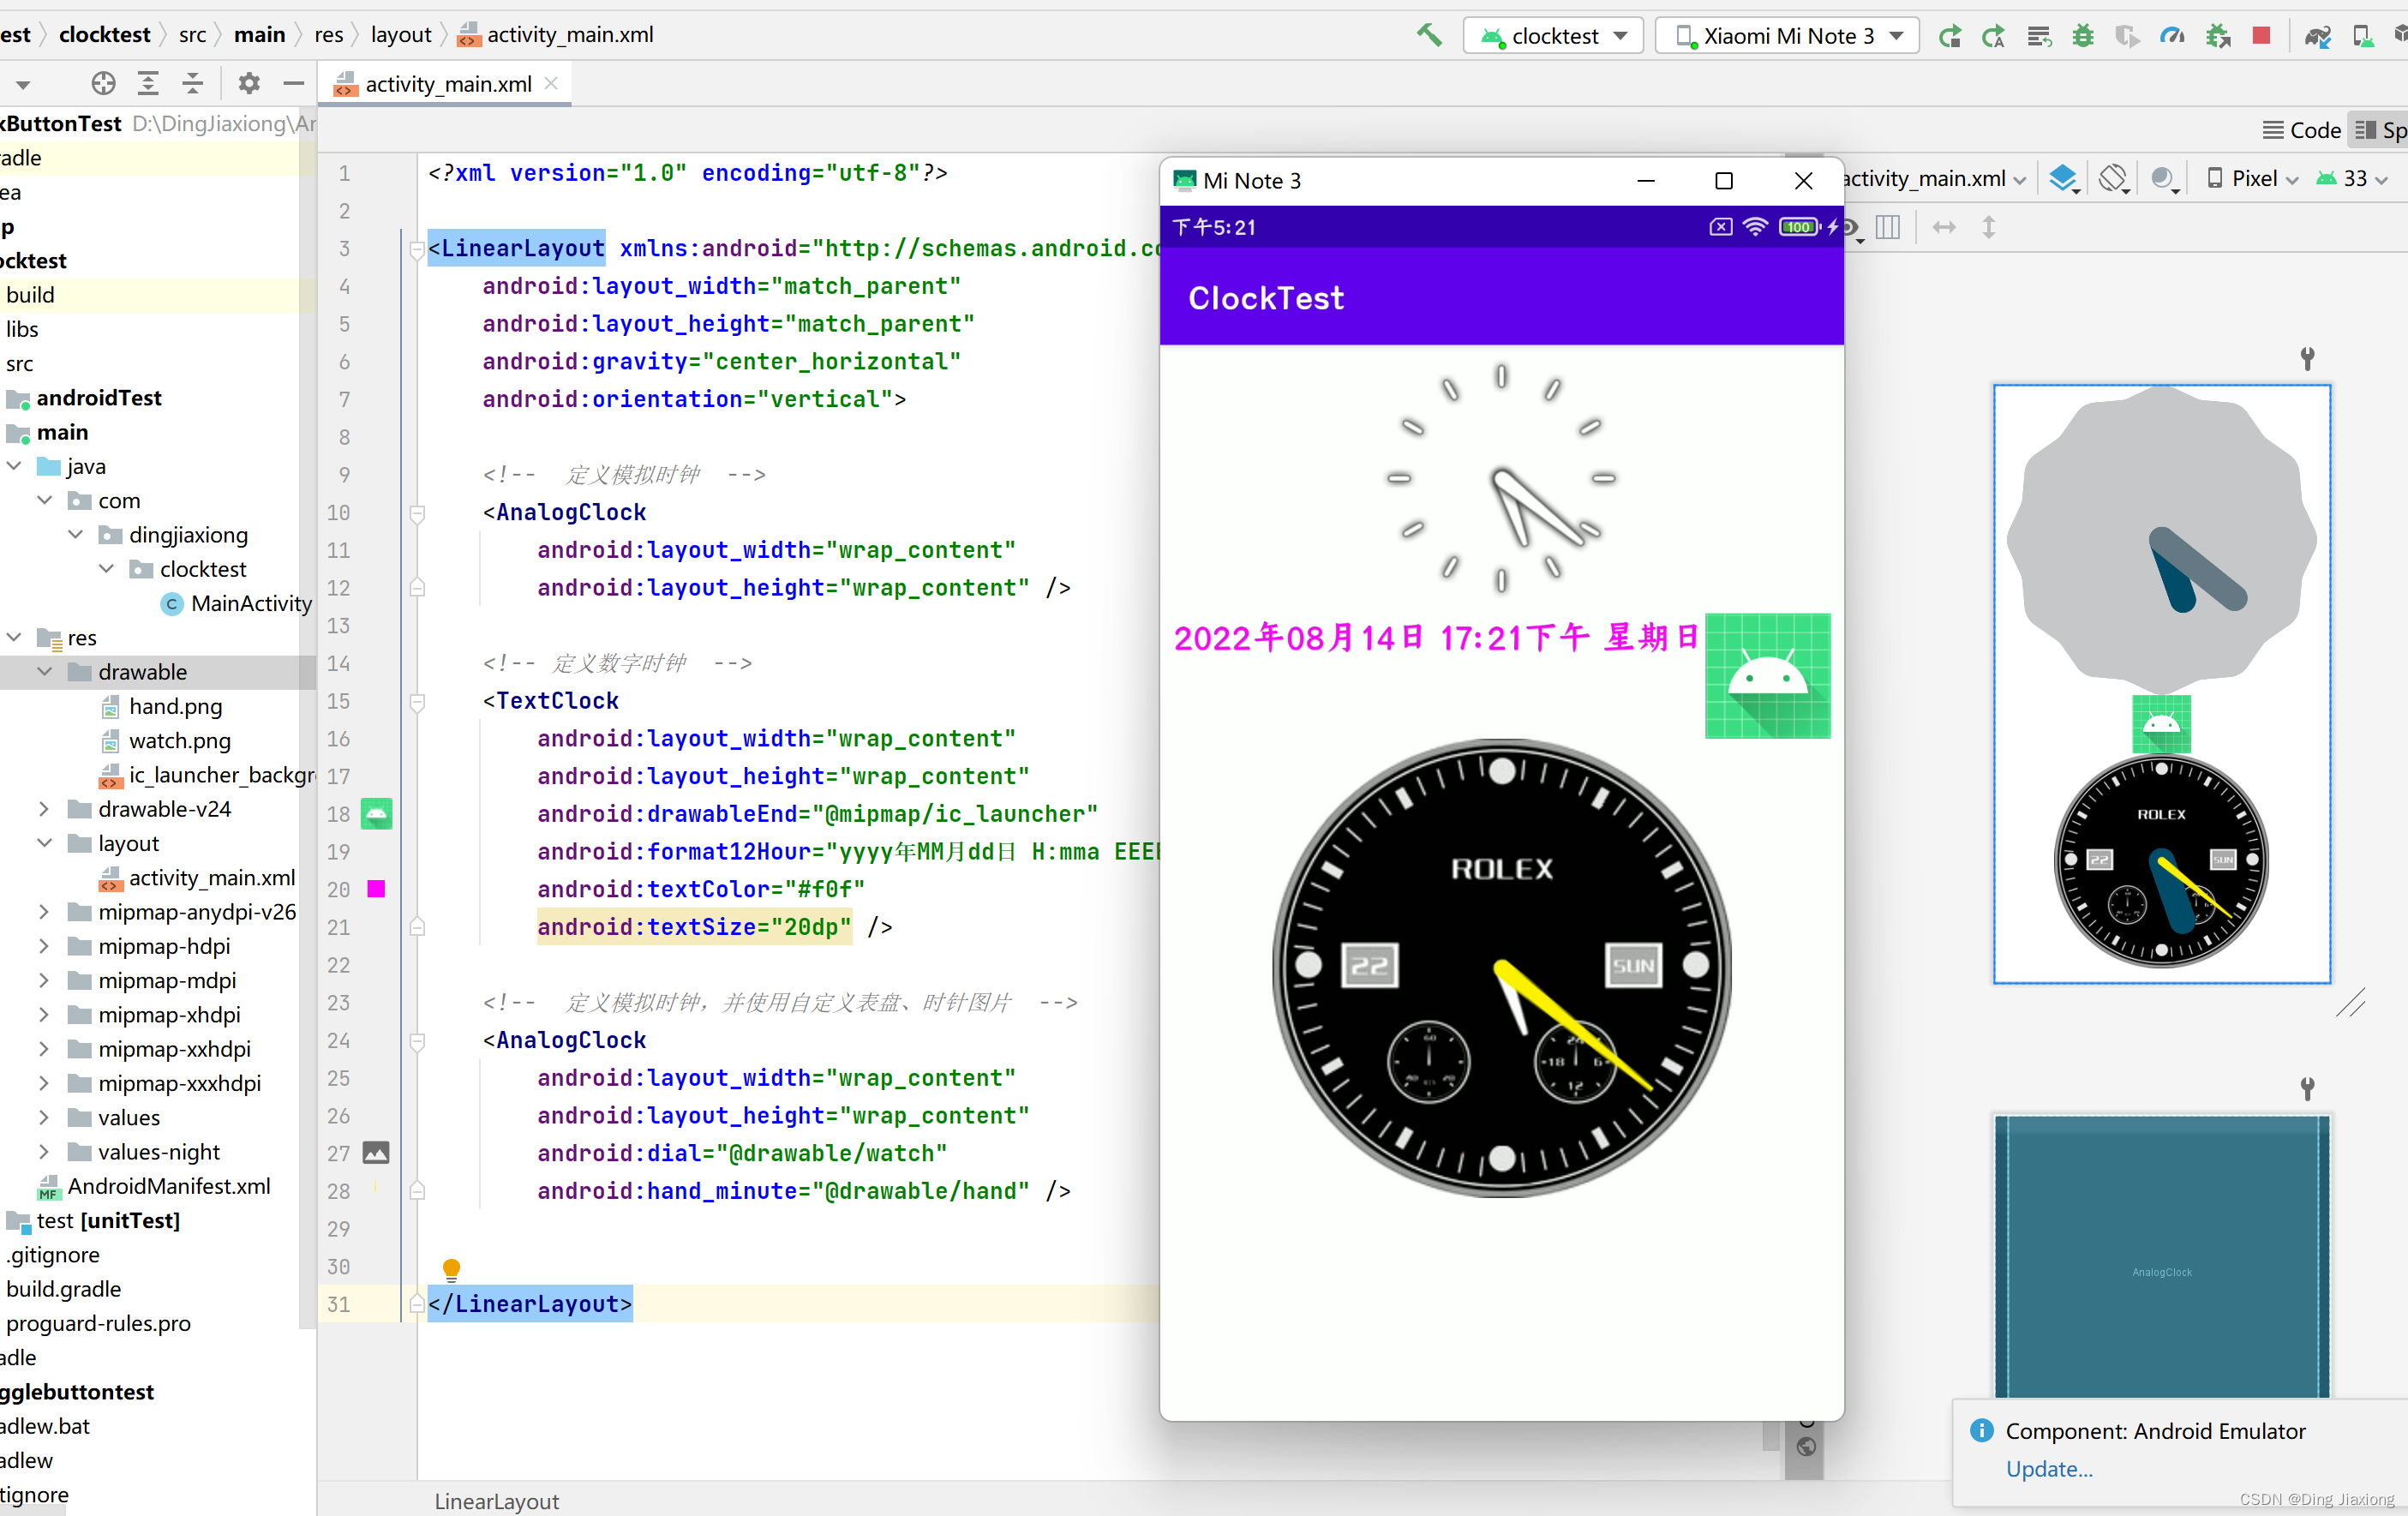Click Sync Project with Gradle elephant icon

pos(2317,36)
